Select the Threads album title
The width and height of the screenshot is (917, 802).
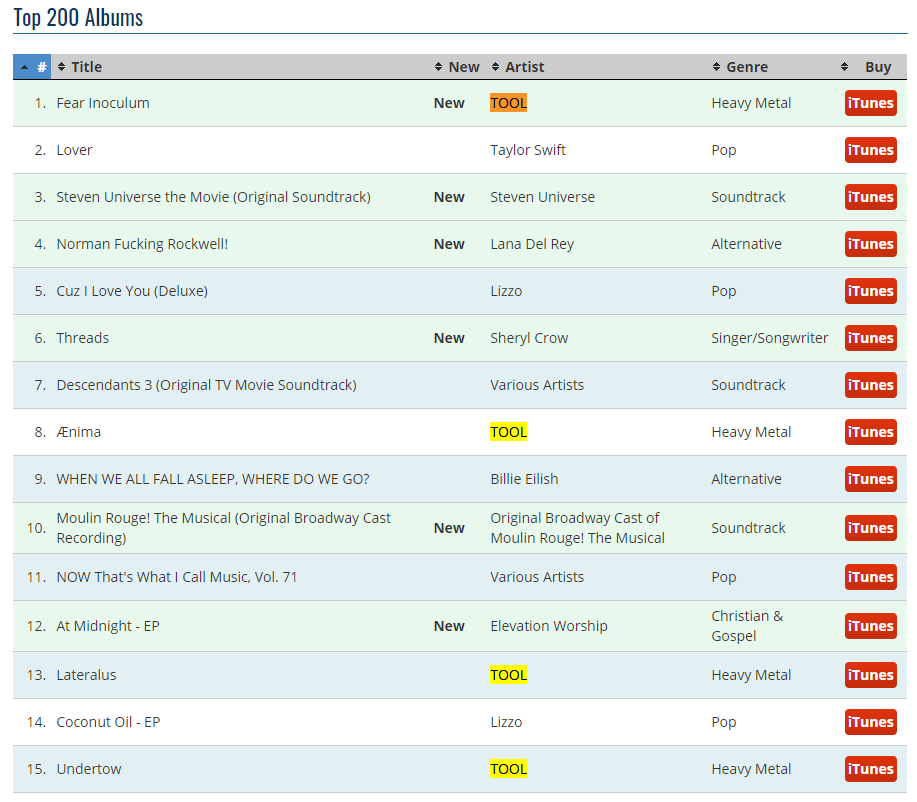82,338
